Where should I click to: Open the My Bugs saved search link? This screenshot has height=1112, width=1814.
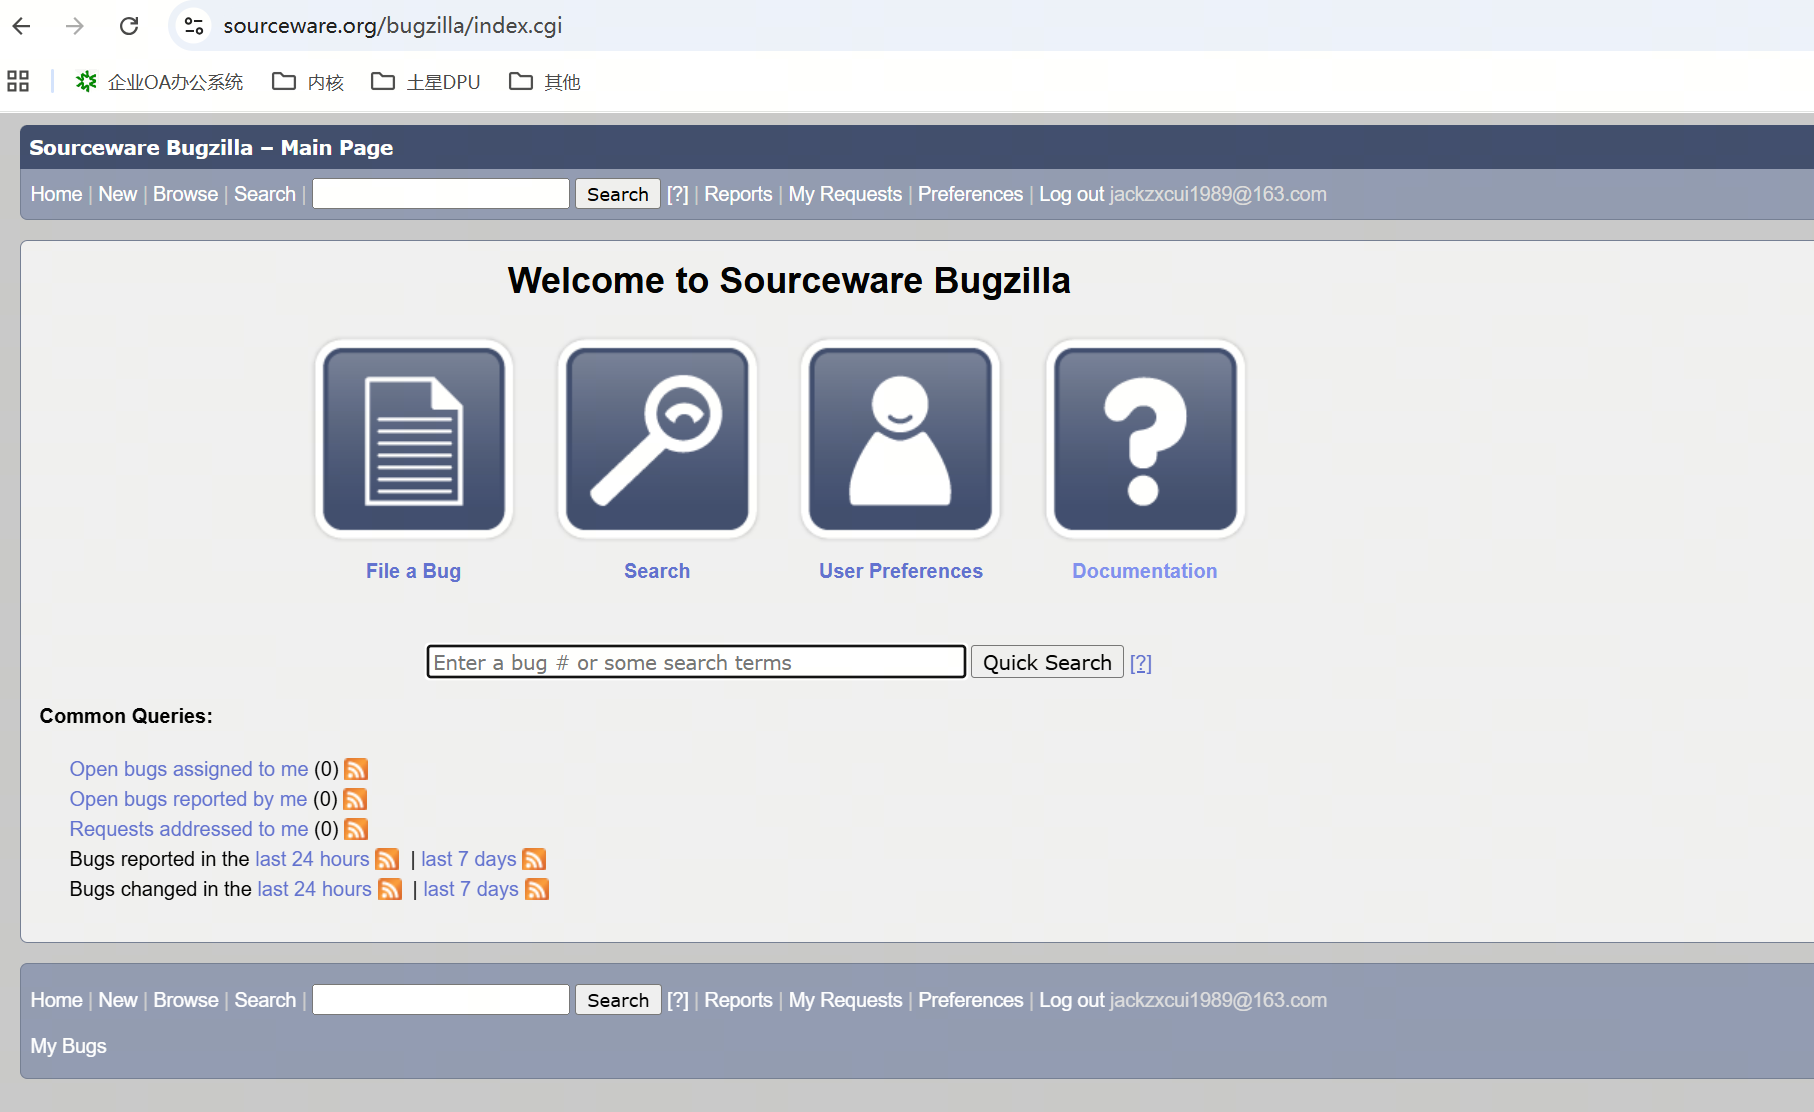68,1046
